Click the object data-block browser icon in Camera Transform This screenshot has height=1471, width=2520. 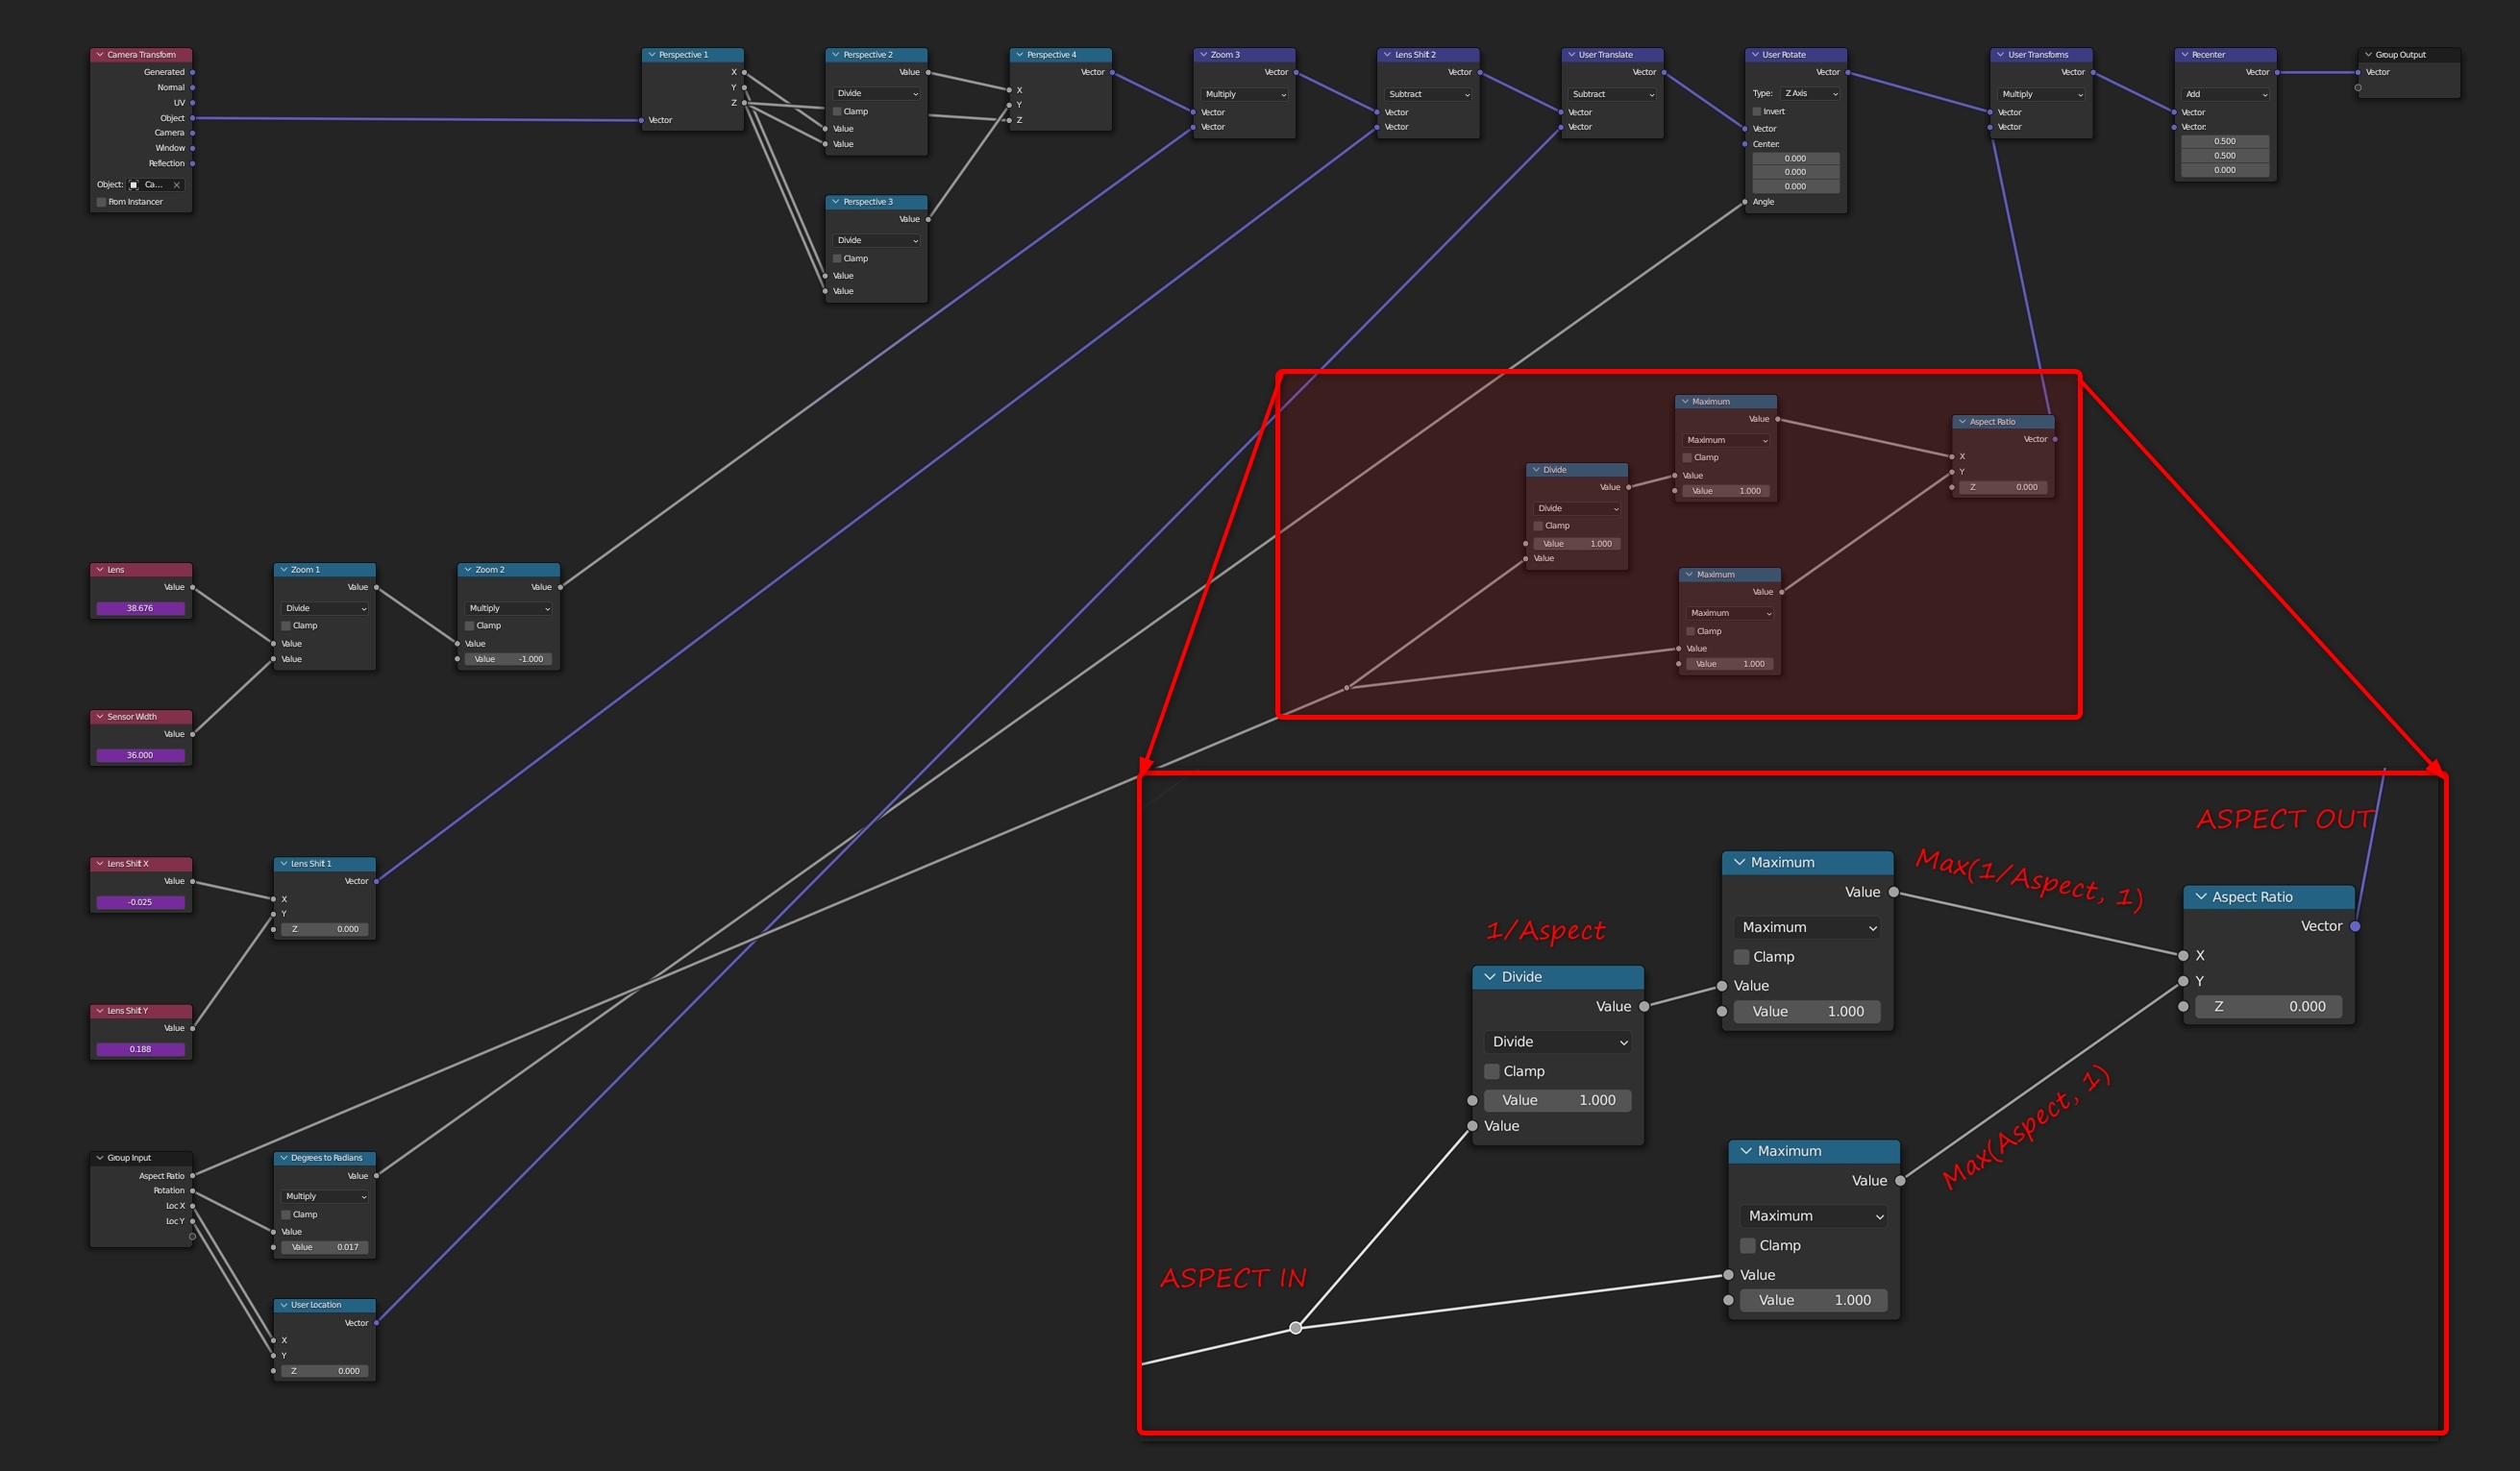133,184
